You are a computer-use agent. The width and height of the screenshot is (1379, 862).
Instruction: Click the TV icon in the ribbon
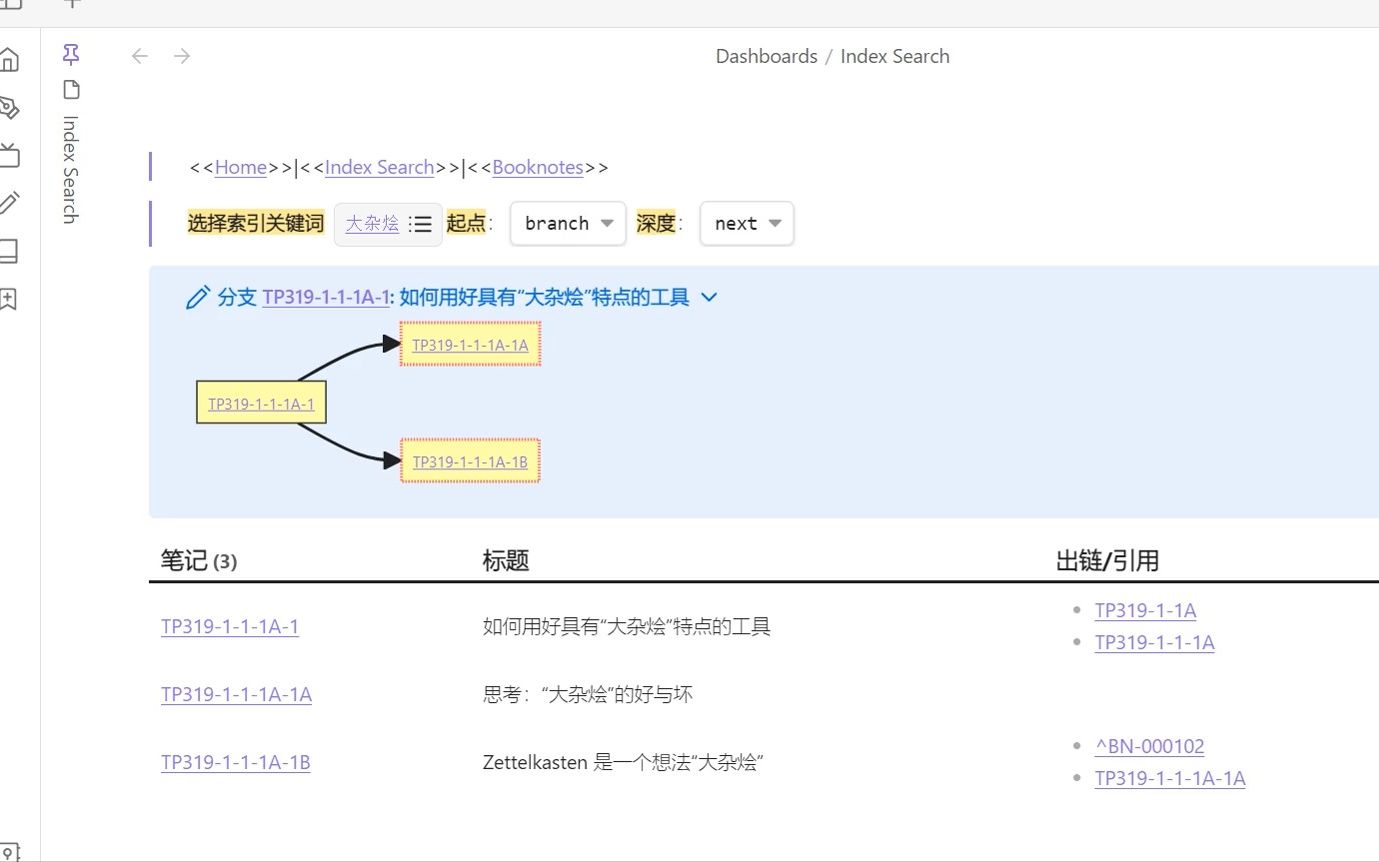[8, 155]
